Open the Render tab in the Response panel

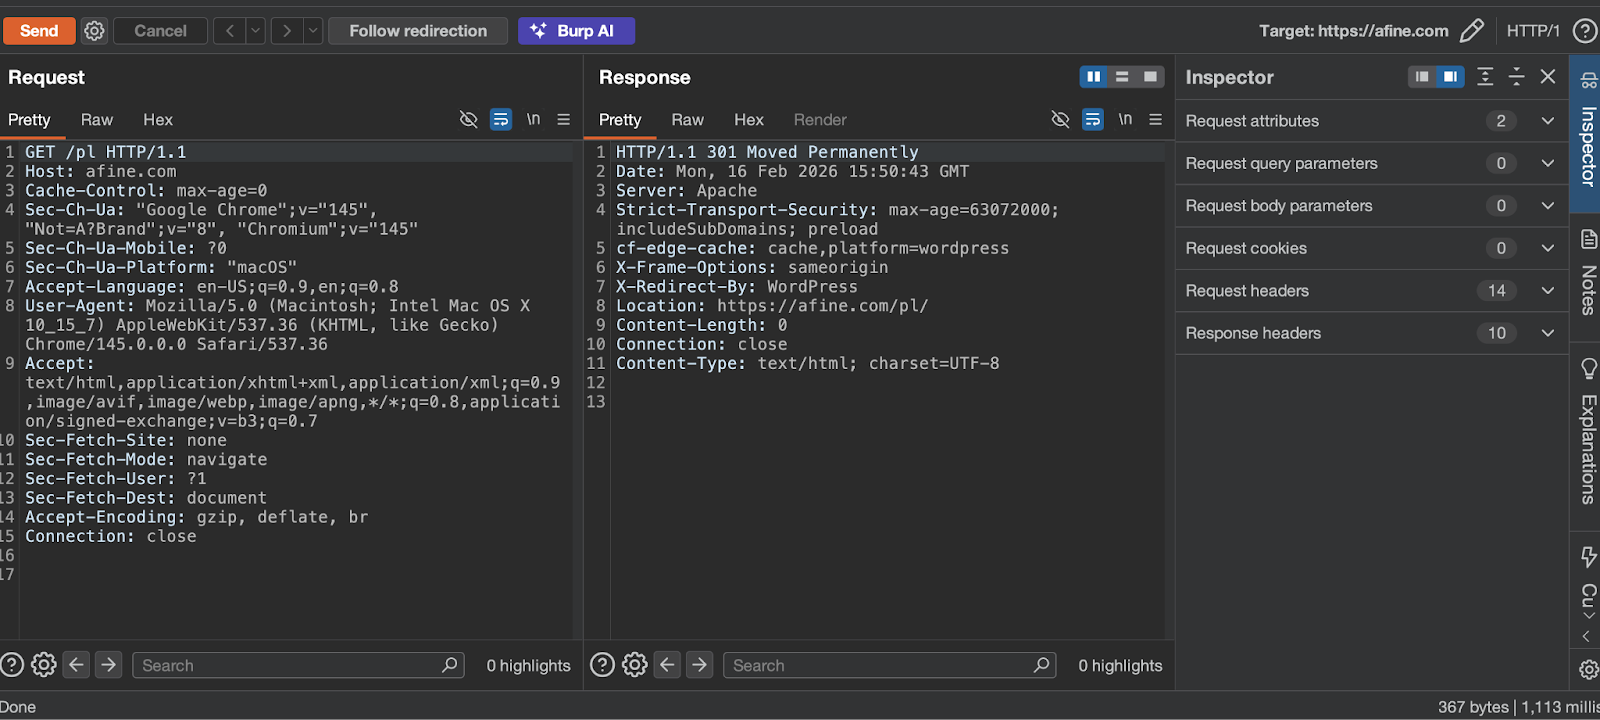point(820,120)
